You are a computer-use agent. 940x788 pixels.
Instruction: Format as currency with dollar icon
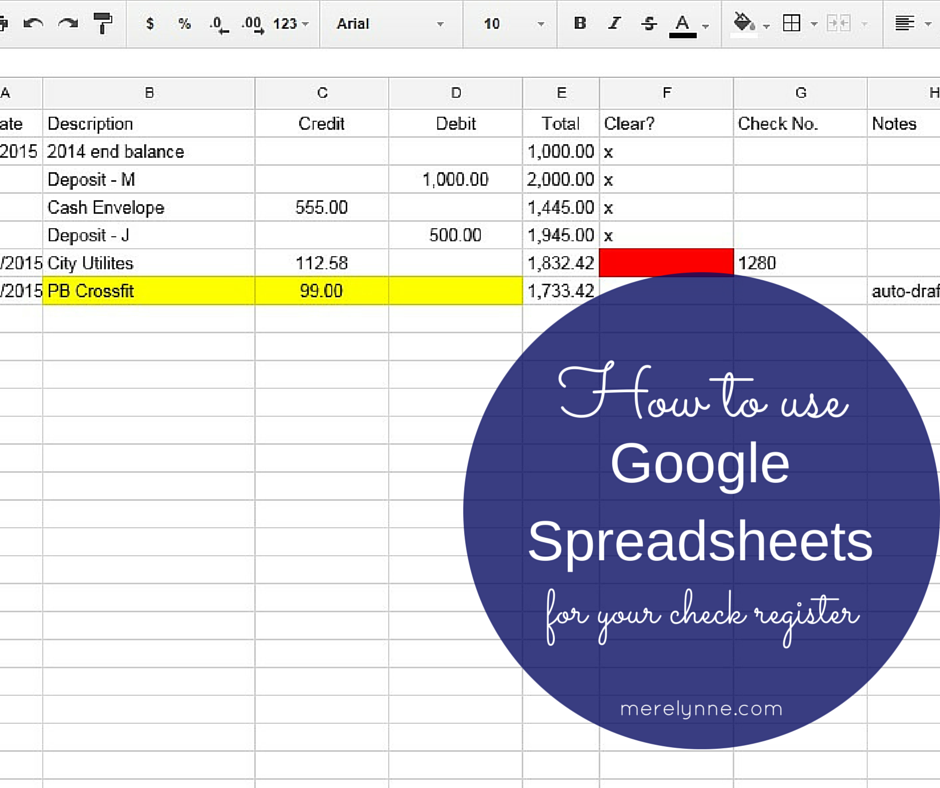coord(150,24)
